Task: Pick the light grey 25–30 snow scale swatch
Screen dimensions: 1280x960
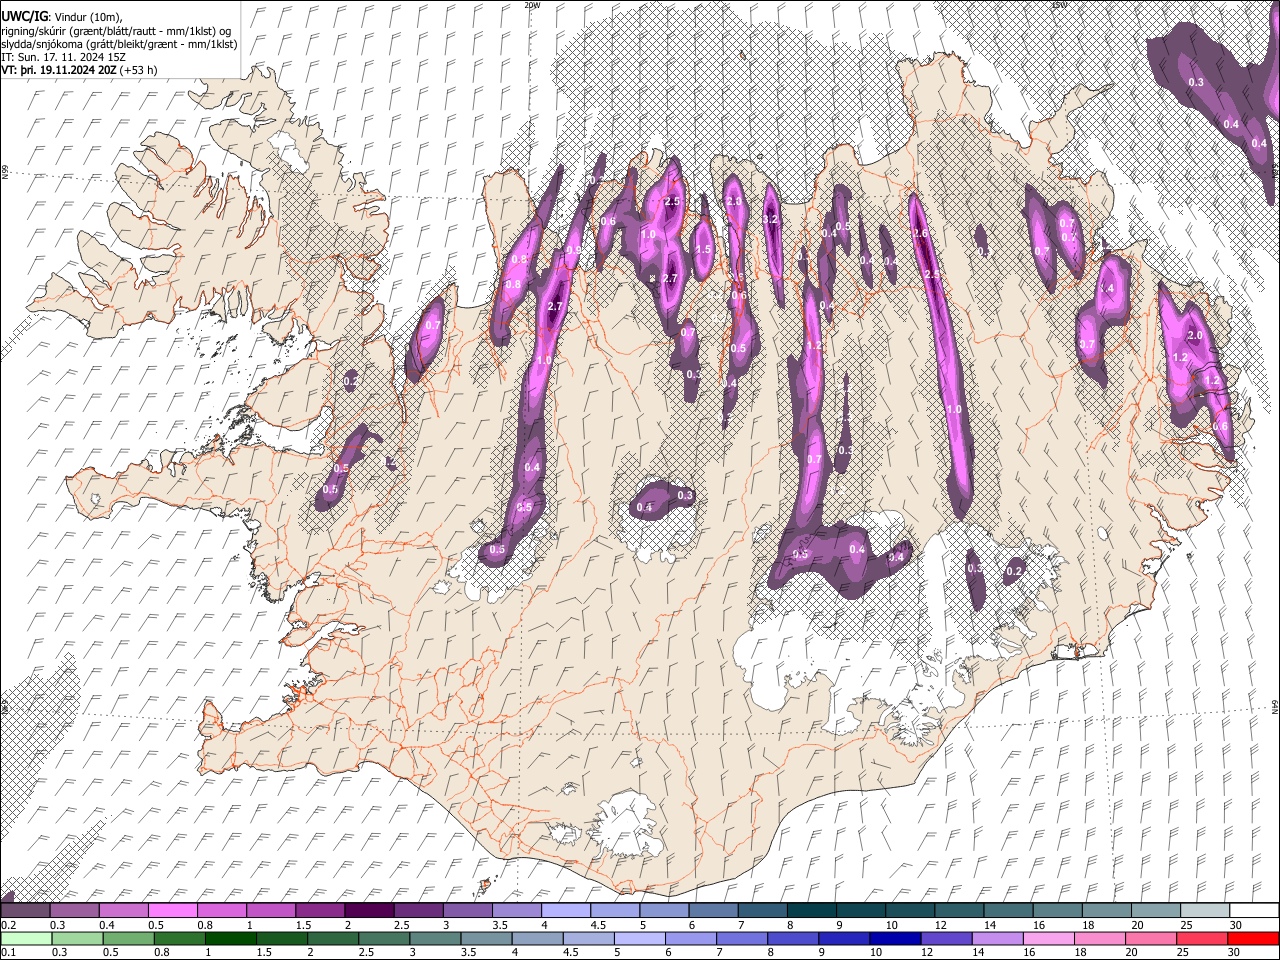Action: point(1204,910)
